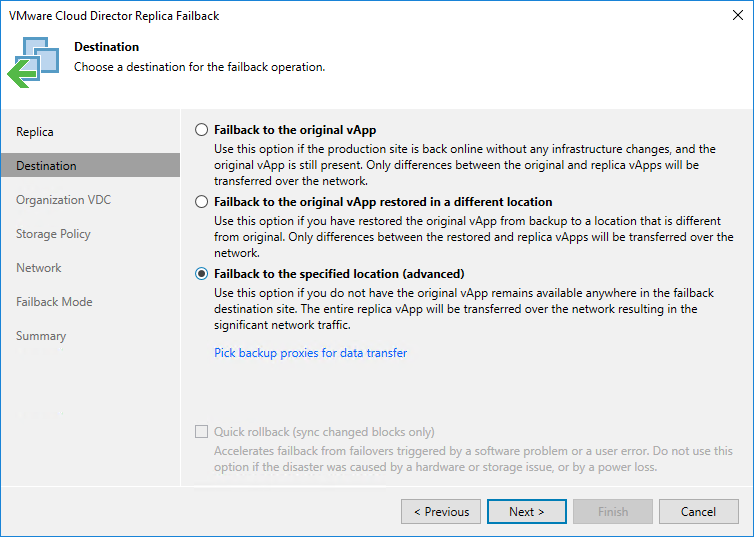Select Failback to the original vApp
The height and width of the screenshot is (537, 754).
click(x=201, y=130)
